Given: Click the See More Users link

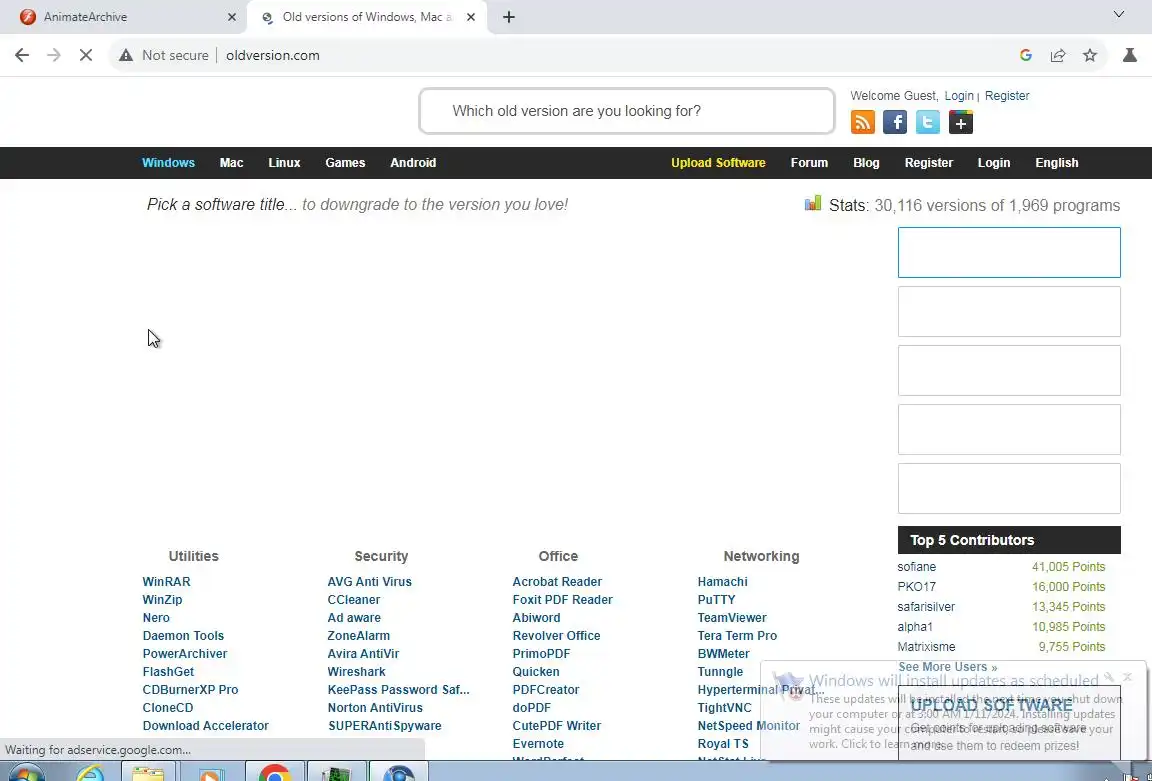Looking at the screenshot, I should pos(947,667).
